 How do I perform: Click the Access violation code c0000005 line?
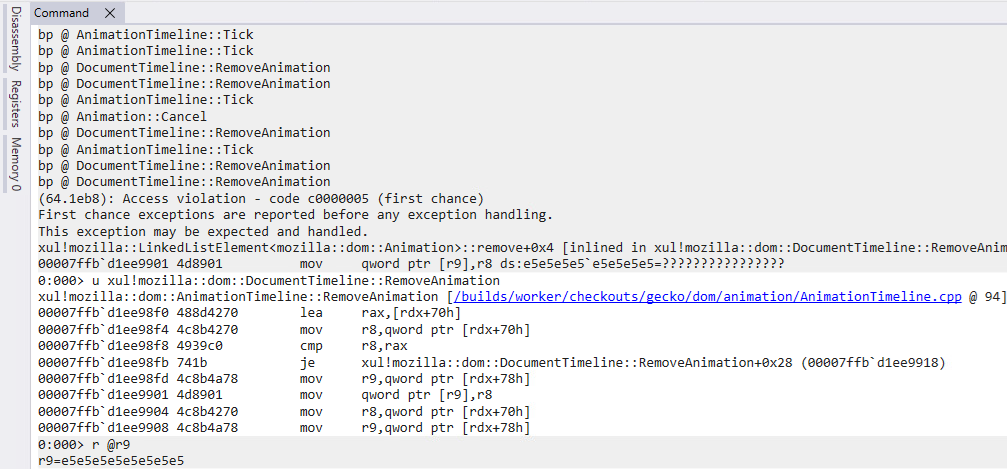click(x=261, y=199)
